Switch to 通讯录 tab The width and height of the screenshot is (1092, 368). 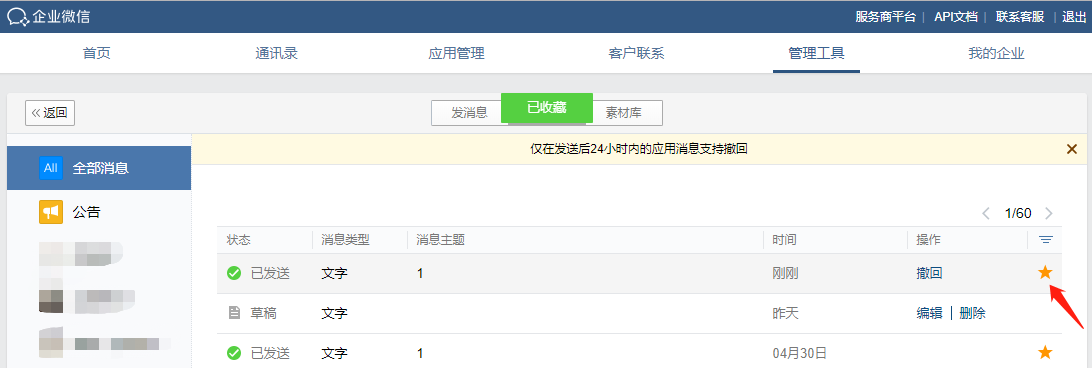[x=276, y=54]
